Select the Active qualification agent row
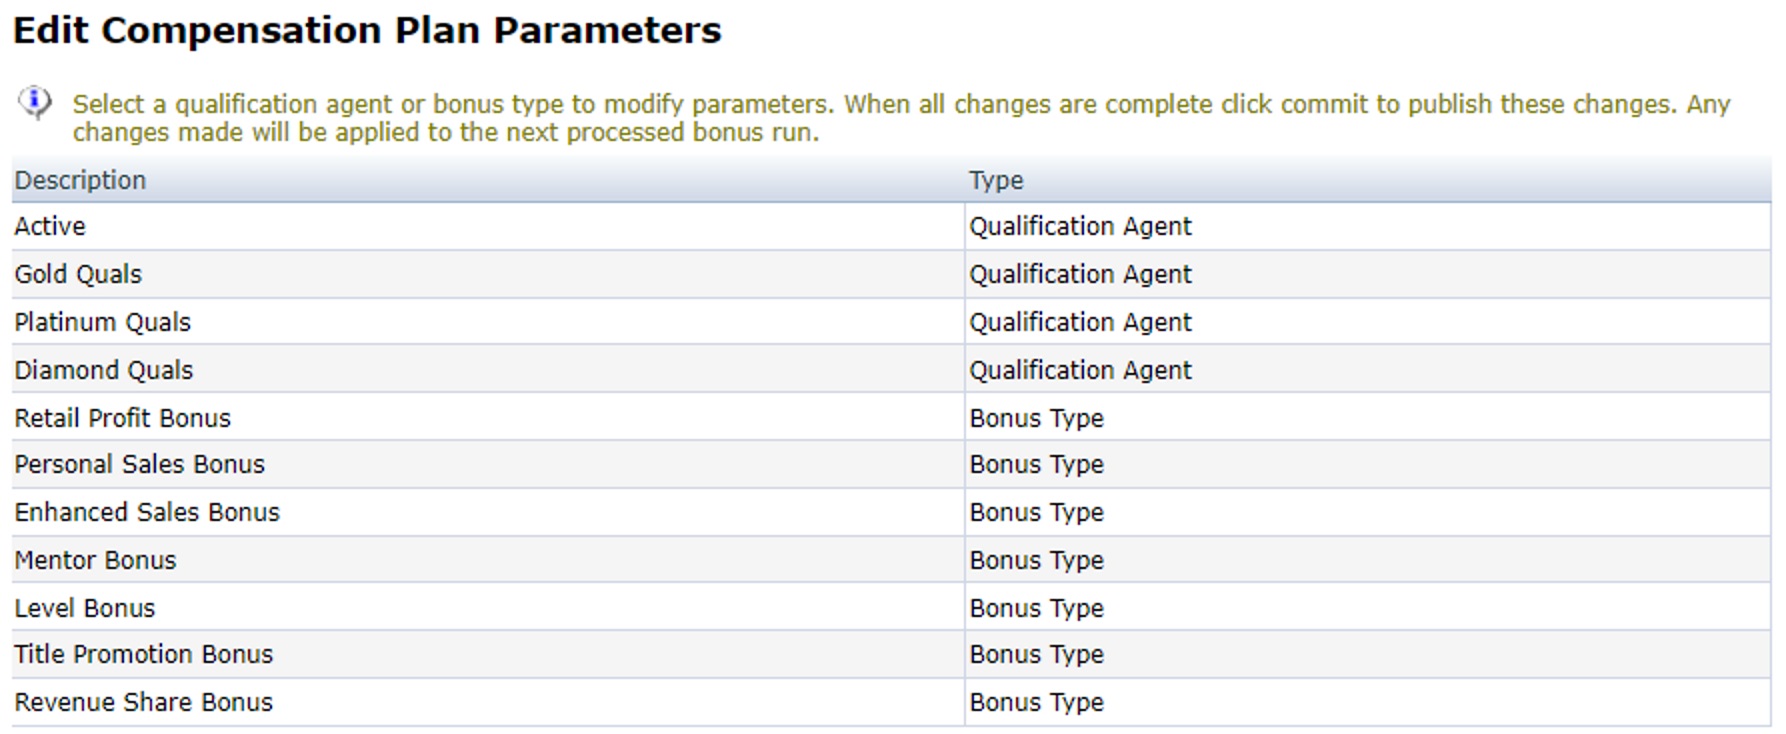The height and width of the screenshot is (734, 1786). click(50, 227)
